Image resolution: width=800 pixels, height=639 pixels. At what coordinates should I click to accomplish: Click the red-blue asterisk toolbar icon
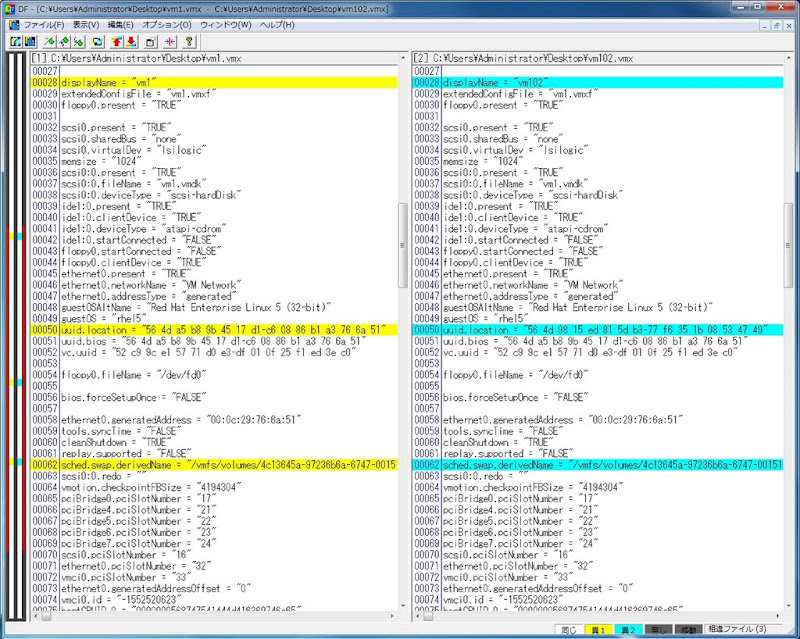point(169,42)
